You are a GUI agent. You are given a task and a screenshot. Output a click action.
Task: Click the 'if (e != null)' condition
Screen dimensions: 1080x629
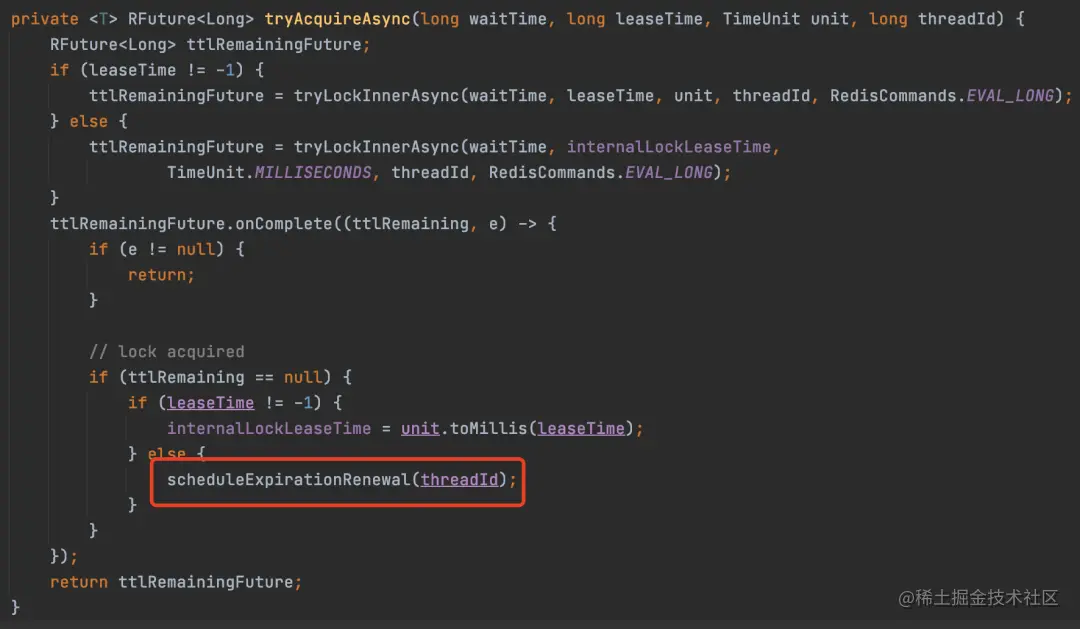pos(156,249)
